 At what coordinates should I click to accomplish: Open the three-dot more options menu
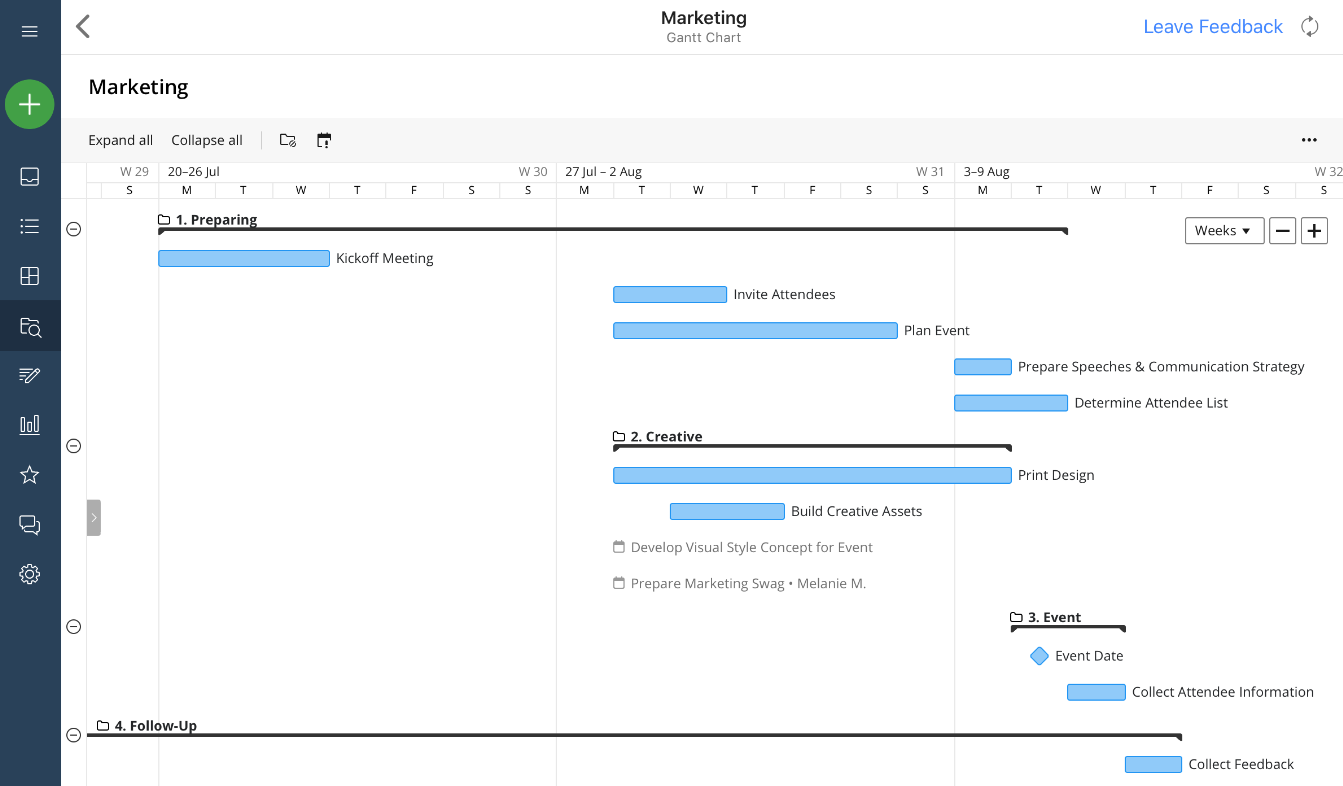[1309, 141]
